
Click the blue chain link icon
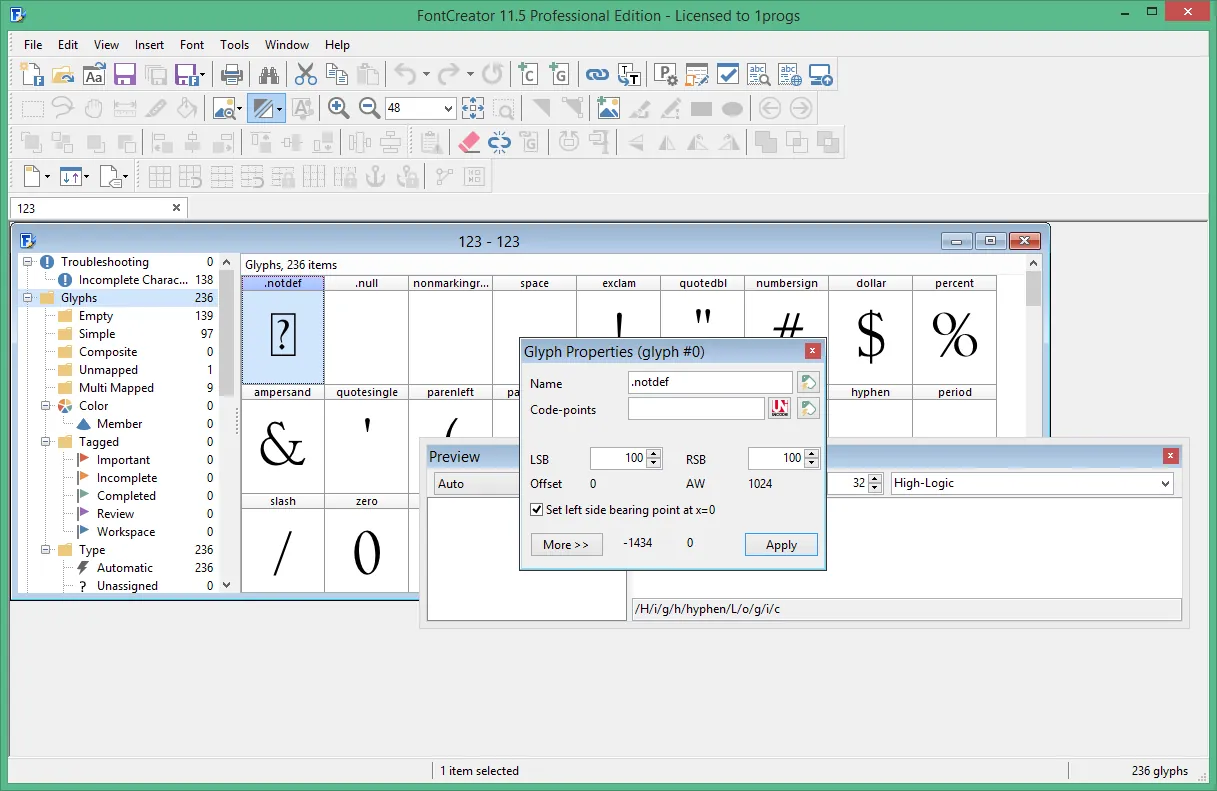click(x=597, y=74)
